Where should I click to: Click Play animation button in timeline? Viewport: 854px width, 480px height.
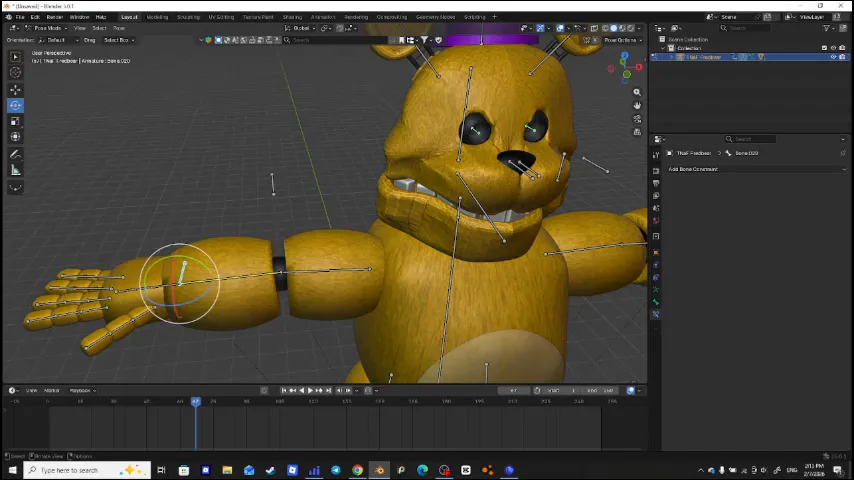(310, 391)
